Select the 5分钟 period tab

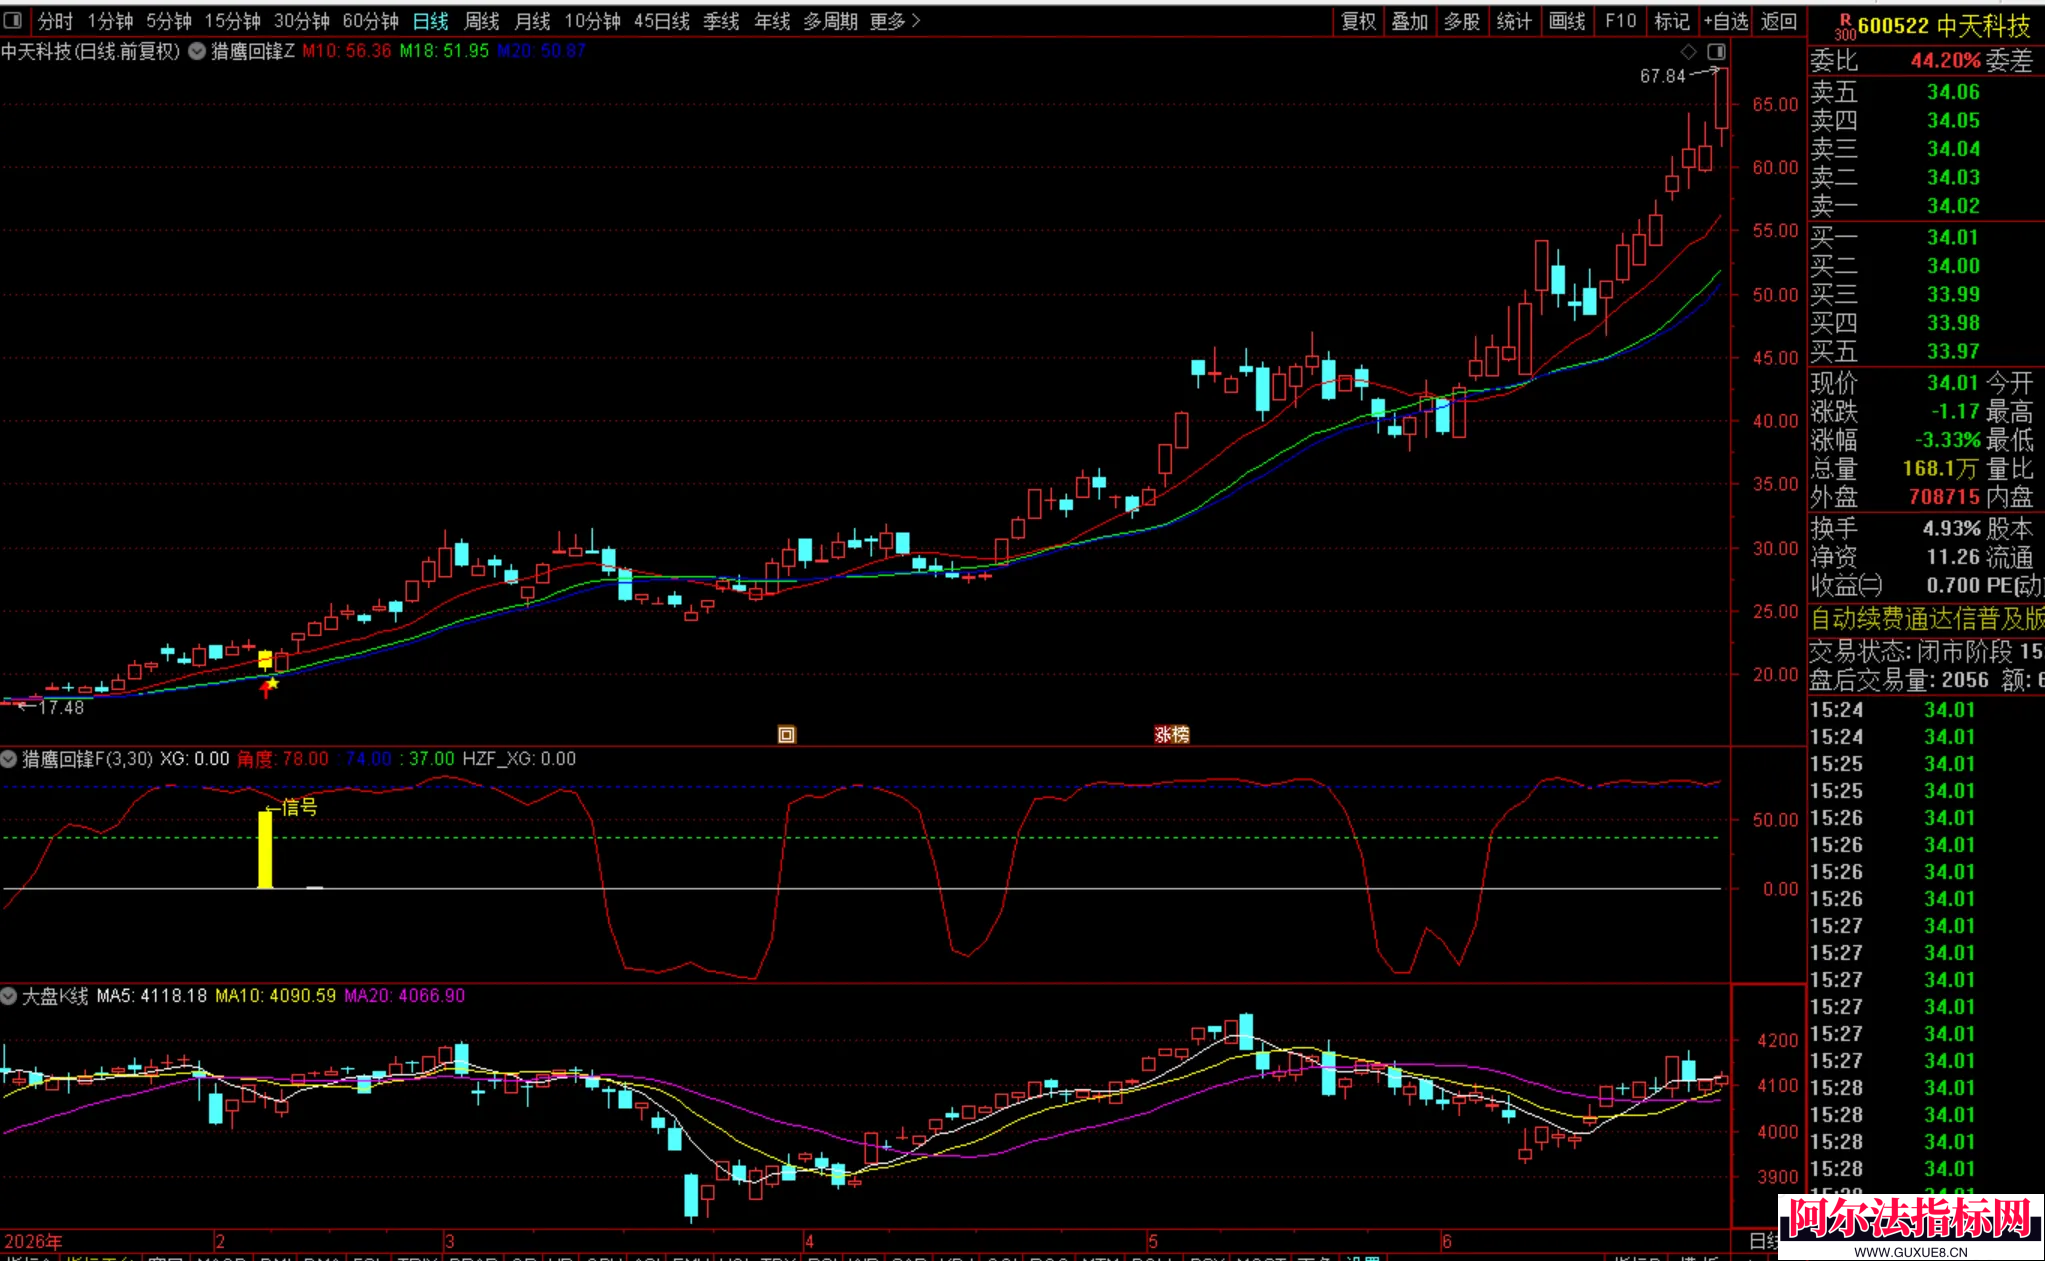click(x=169, y=21)
